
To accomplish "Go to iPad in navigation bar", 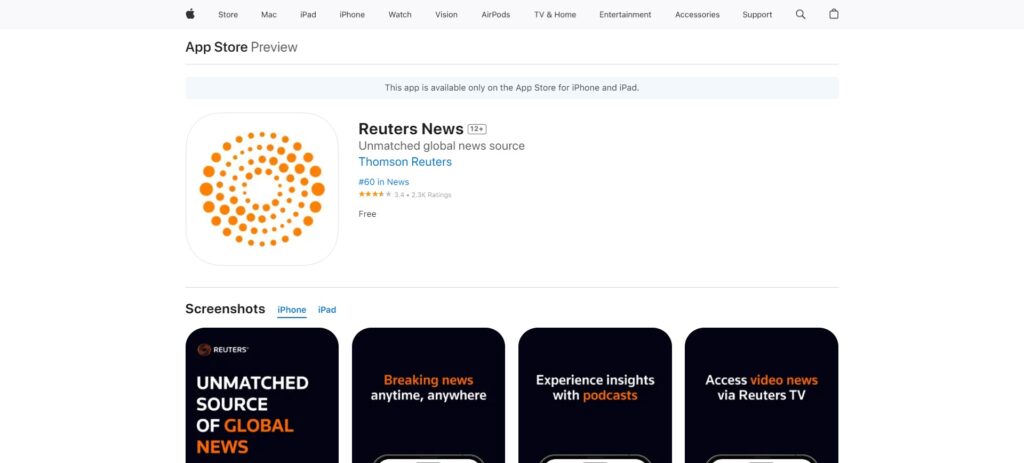I will tap(308, 14).
